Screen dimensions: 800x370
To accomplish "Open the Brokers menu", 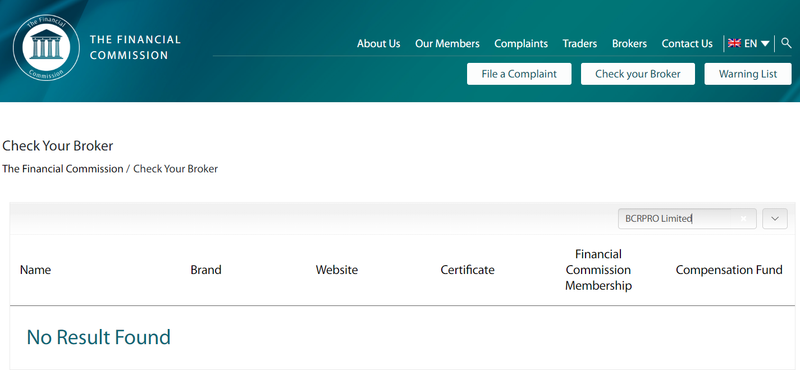I will [x=629, y=44].
